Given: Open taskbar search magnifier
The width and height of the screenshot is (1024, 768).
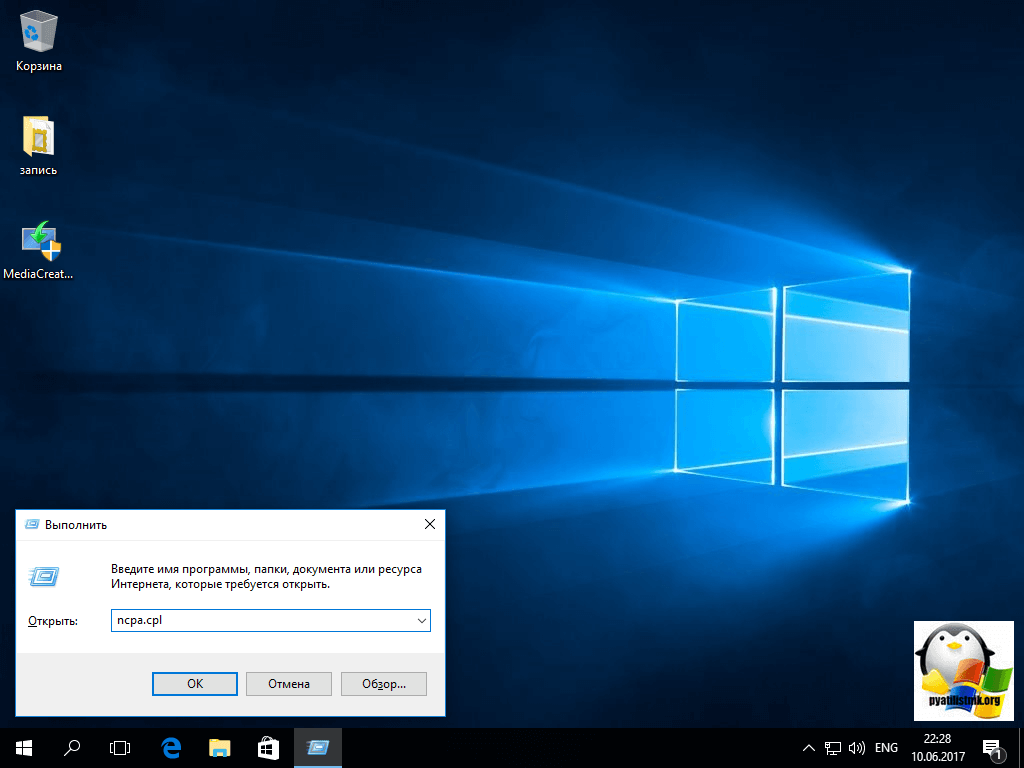Looking at the screenshot, I should 72,748.
